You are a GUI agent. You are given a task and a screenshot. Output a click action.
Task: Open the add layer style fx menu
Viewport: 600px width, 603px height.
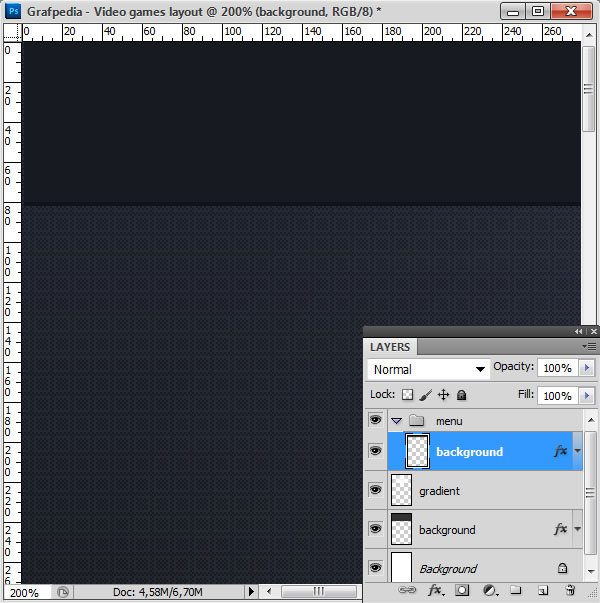click(x=436, y=590)
